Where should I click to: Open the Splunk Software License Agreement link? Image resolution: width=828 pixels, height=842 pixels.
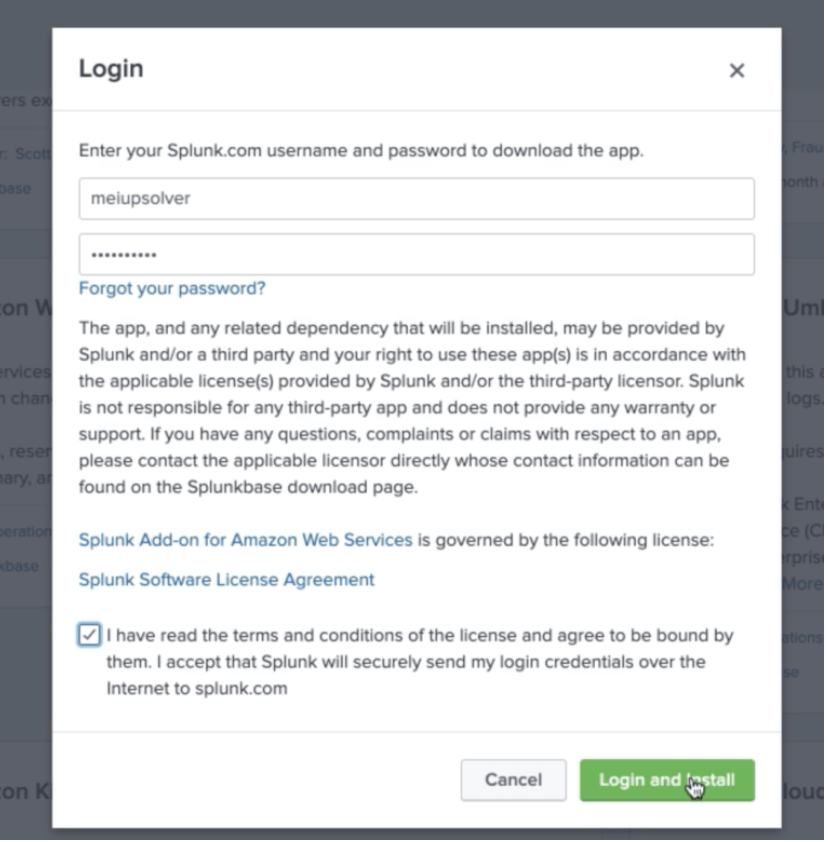(x=226, y=580)
